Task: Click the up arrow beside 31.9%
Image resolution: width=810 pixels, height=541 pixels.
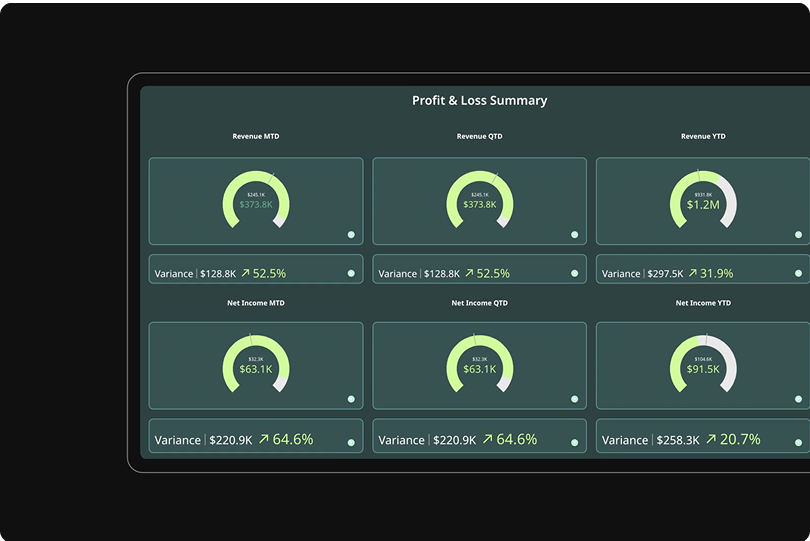Action: (x=693, y=272)
